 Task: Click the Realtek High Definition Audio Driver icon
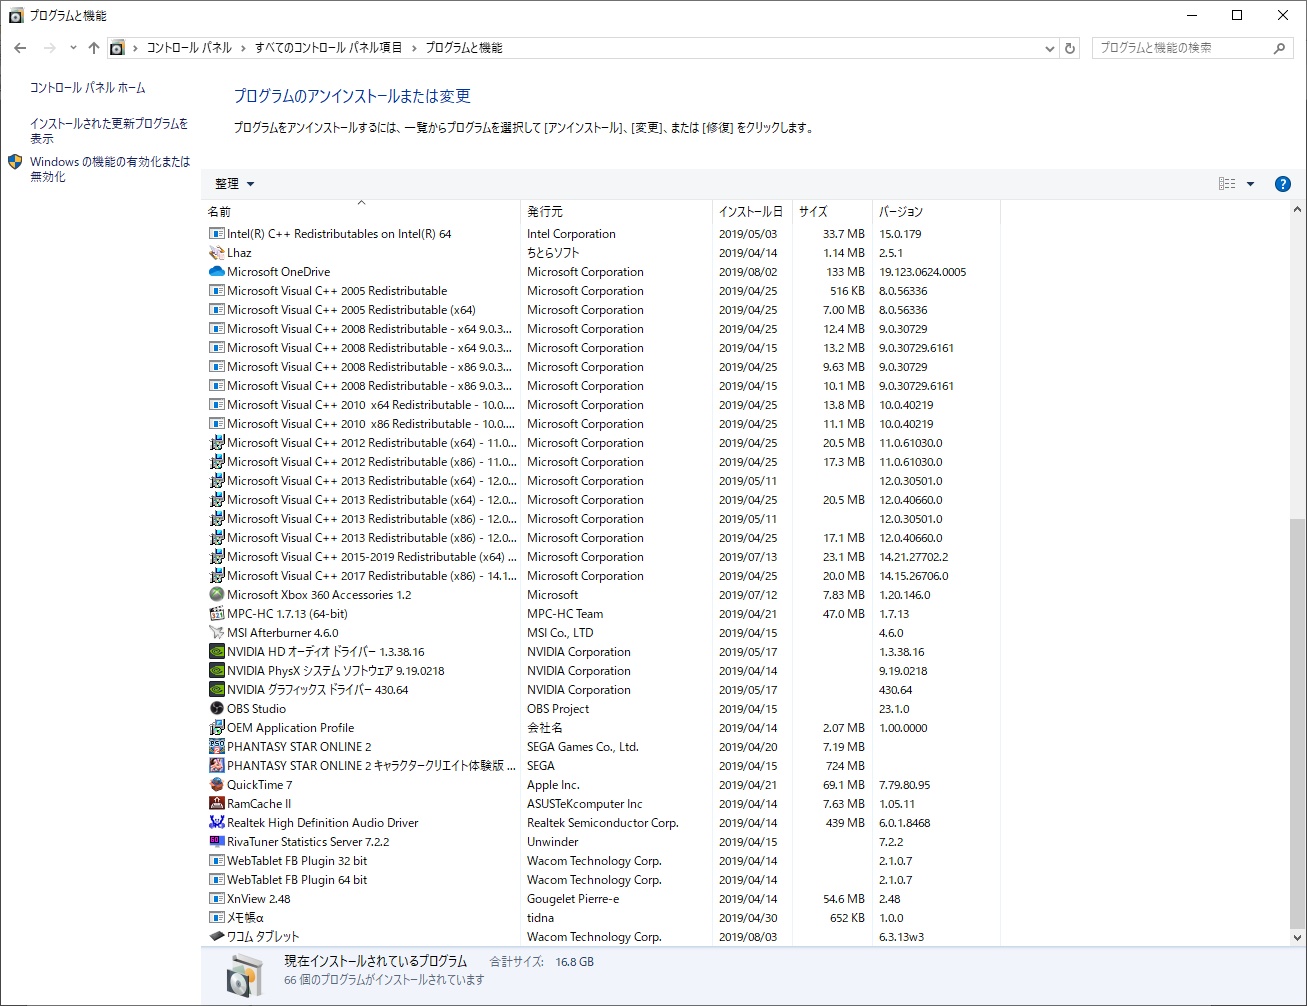(x=217, y=823)
